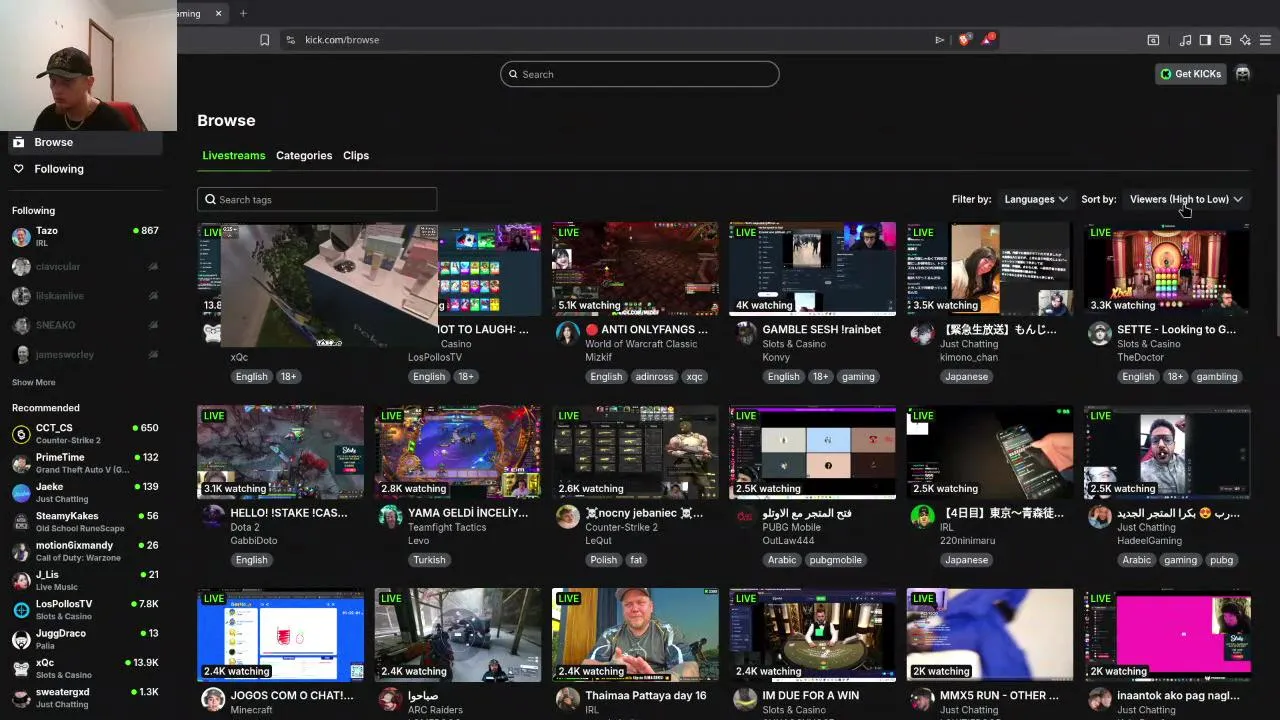Image resolution: width=1280 pixels, height=720 pixels.
Task: Open World of Warcraft Classic category link
Action: coord(641,344)
